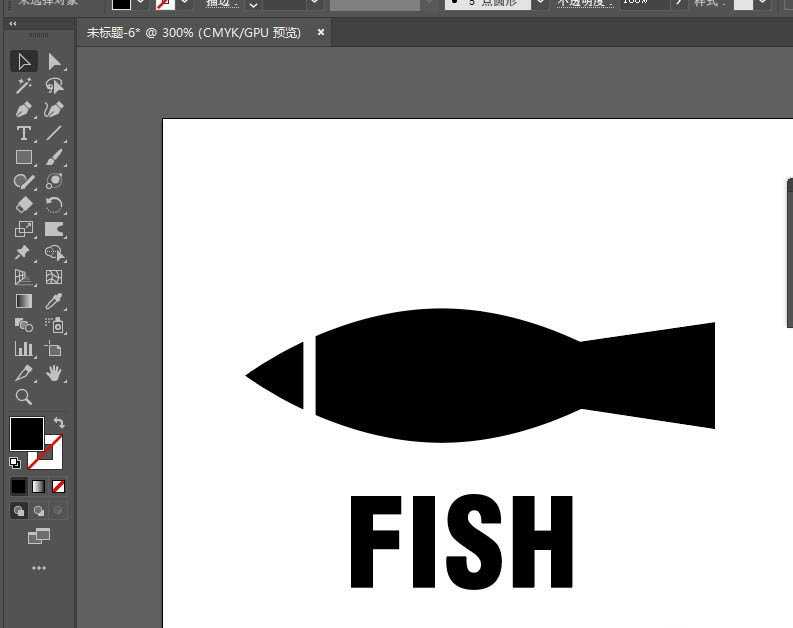This screenshot has height=628, width=793.
Task: Set paint mode to None
Action: pos(58,487)
